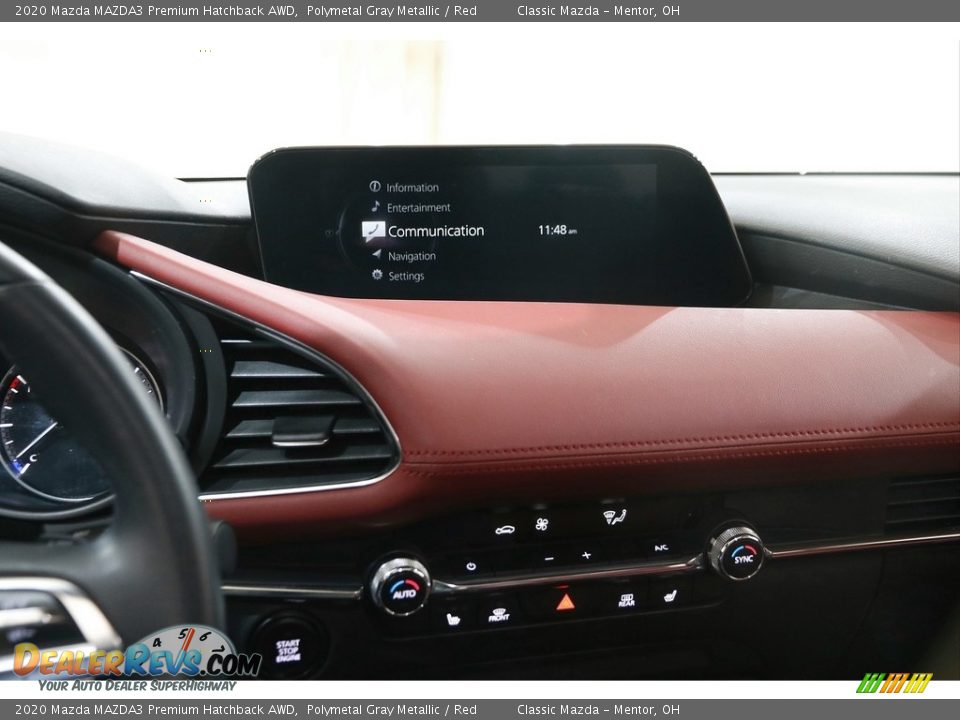This screenshot has height=720, width=960.
Task: Open the Settings menu item
Action: click(x=398, y=276)
